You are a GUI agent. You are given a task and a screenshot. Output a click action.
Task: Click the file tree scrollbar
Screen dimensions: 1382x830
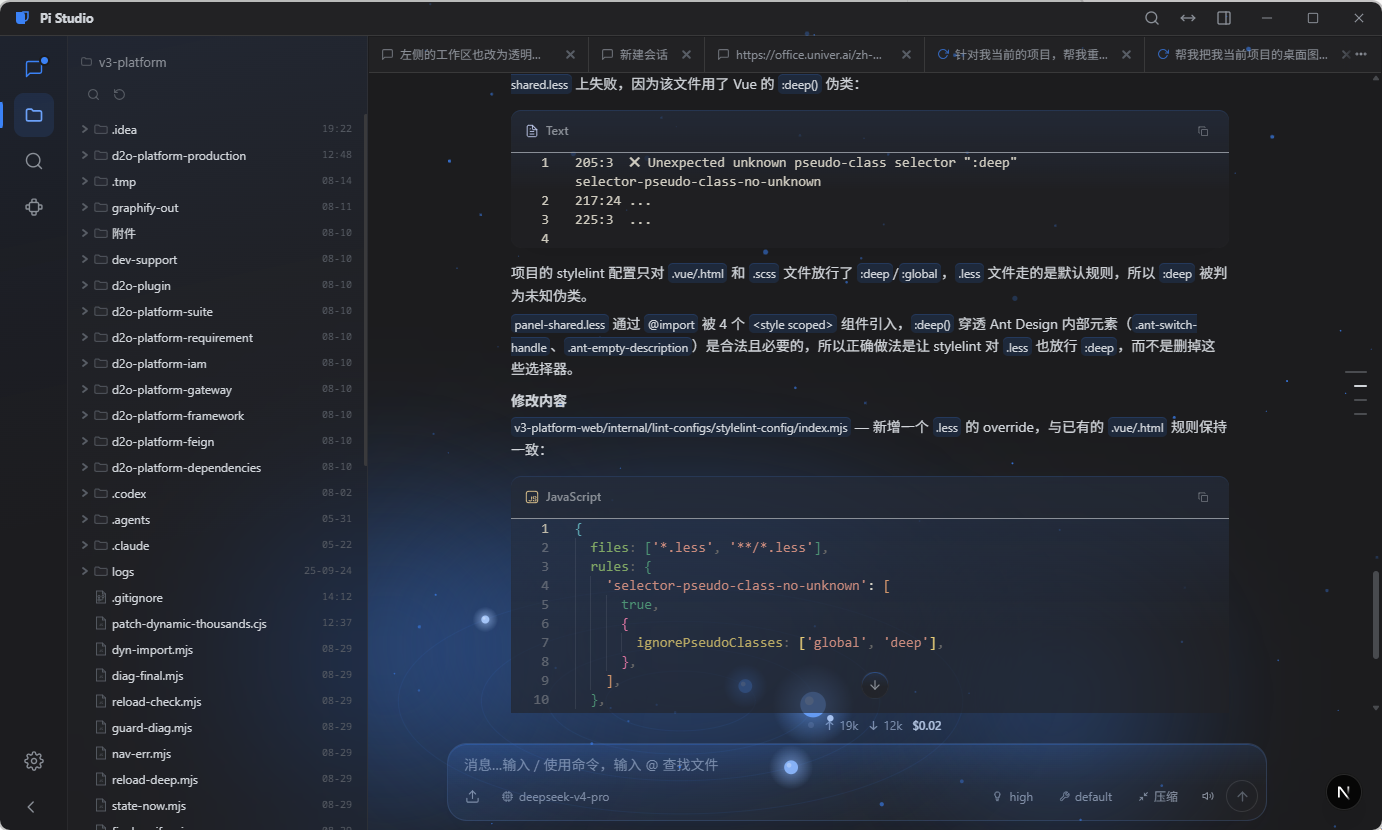364,290
